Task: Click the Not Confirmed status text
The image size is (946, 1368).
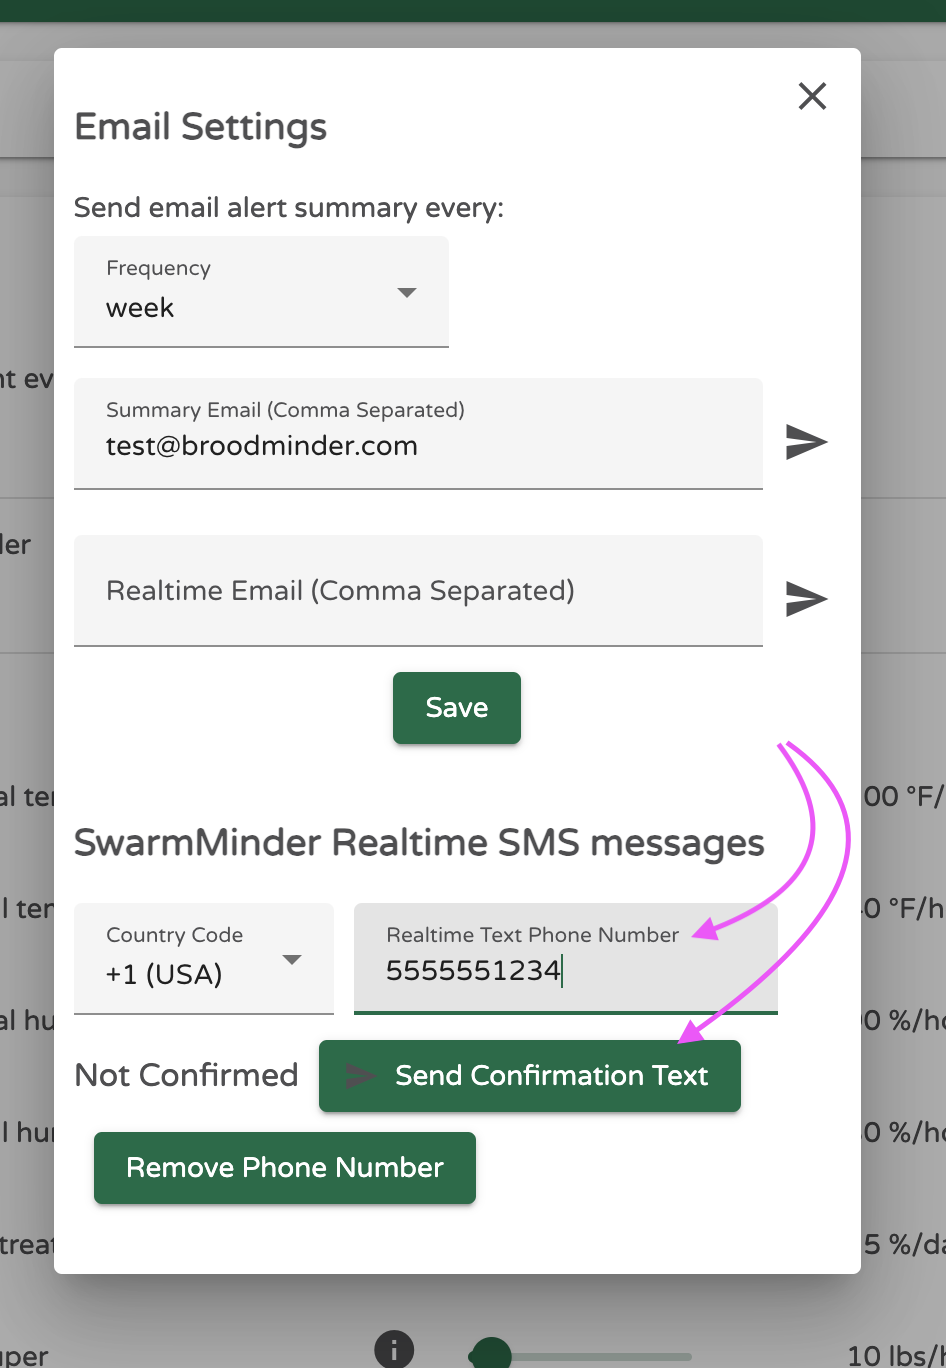Action: (187, 1075)
